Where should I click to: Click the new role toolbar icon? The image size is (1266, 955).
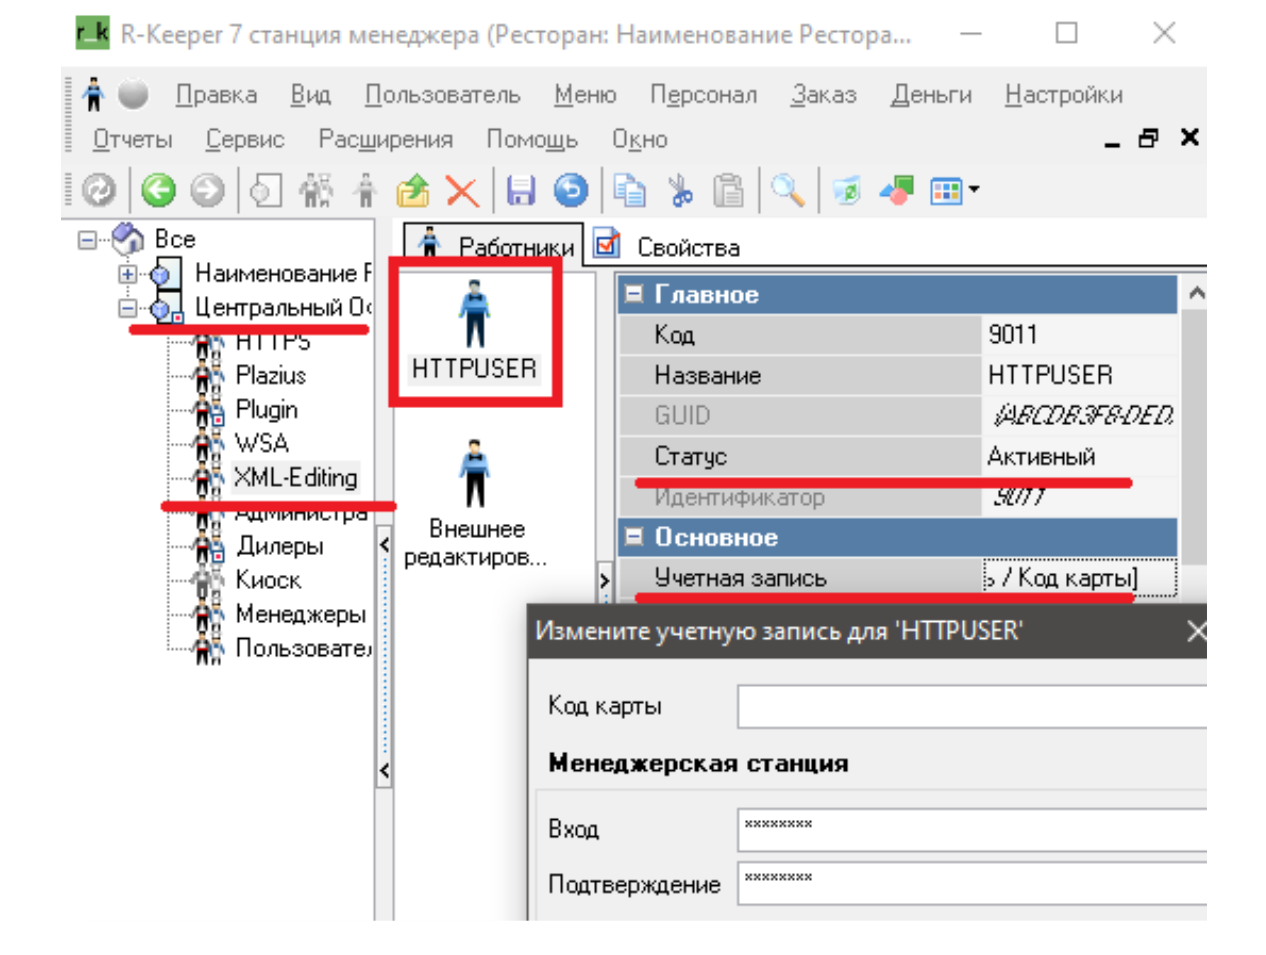(265, 189)
